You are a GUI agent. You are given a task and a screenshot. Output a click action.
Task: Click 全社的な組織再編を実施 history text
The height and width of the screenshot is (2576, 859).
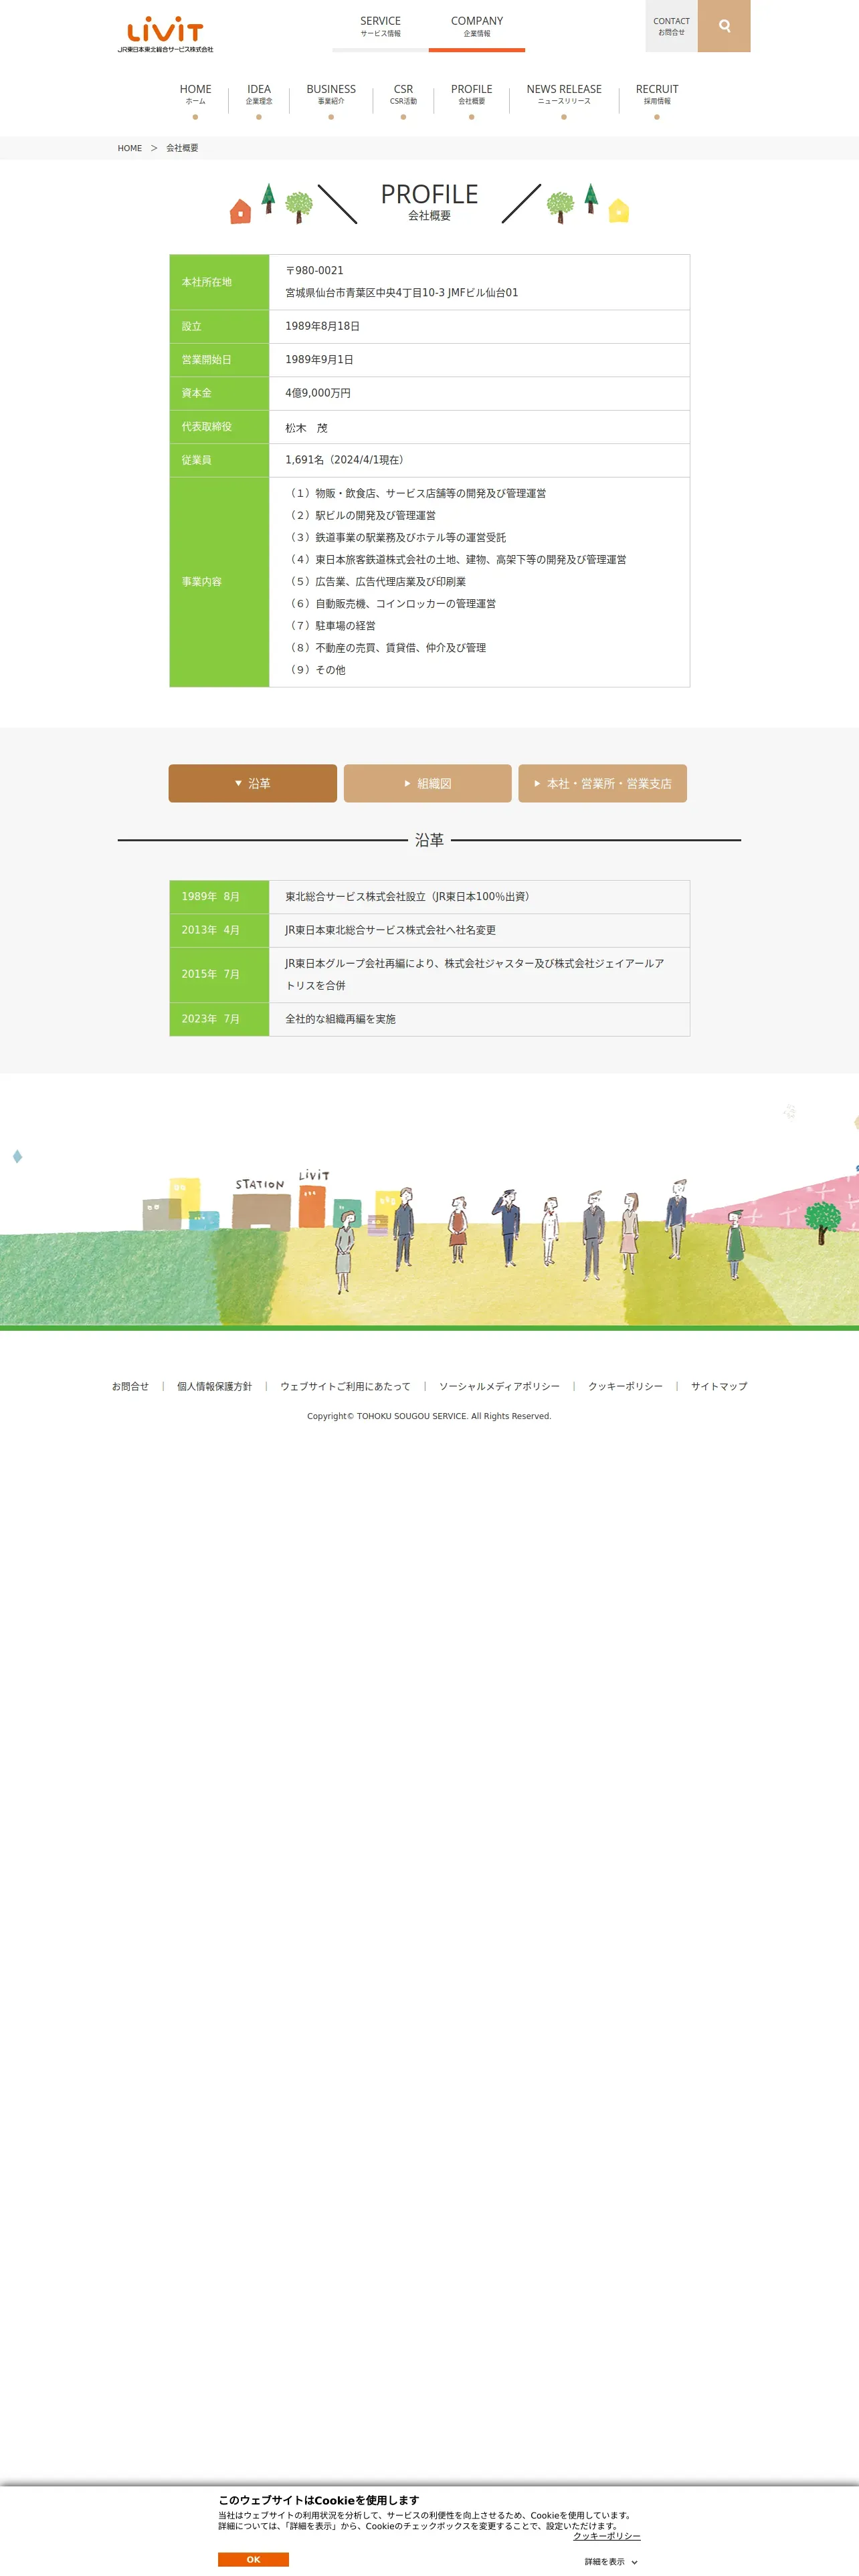coord(340,1019)
